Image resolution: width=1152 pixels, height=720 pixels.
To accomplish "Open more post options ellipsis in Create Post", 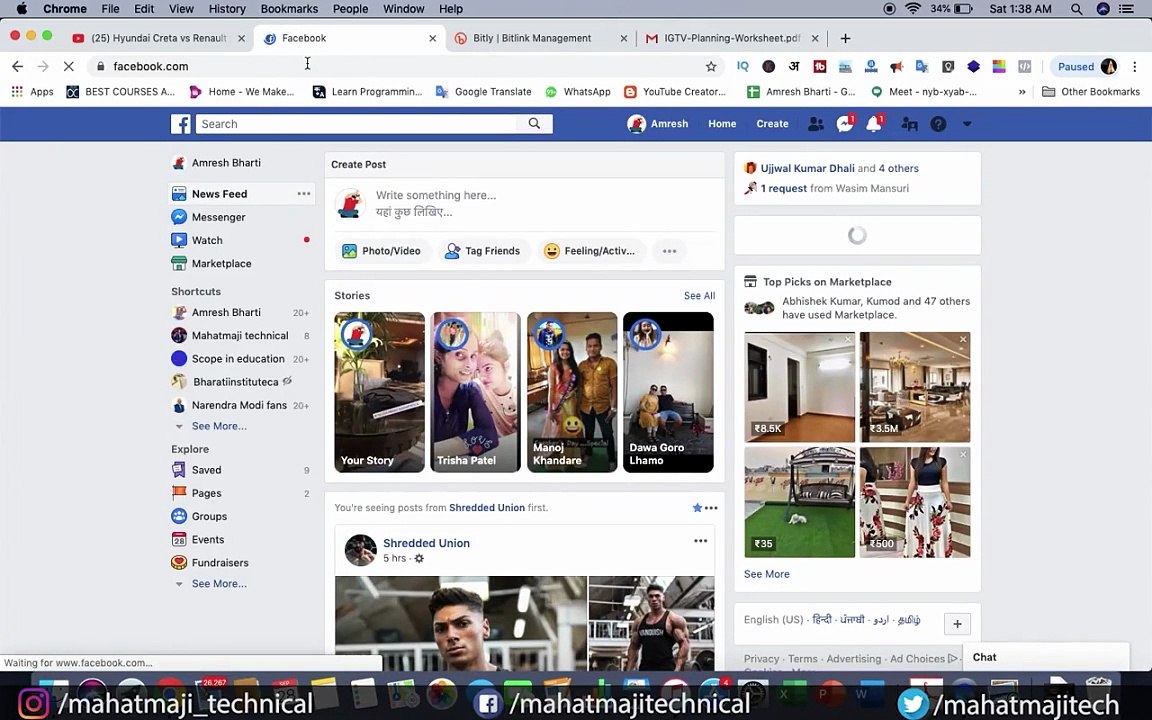I will pyautogui.click(x=669, y=251).
